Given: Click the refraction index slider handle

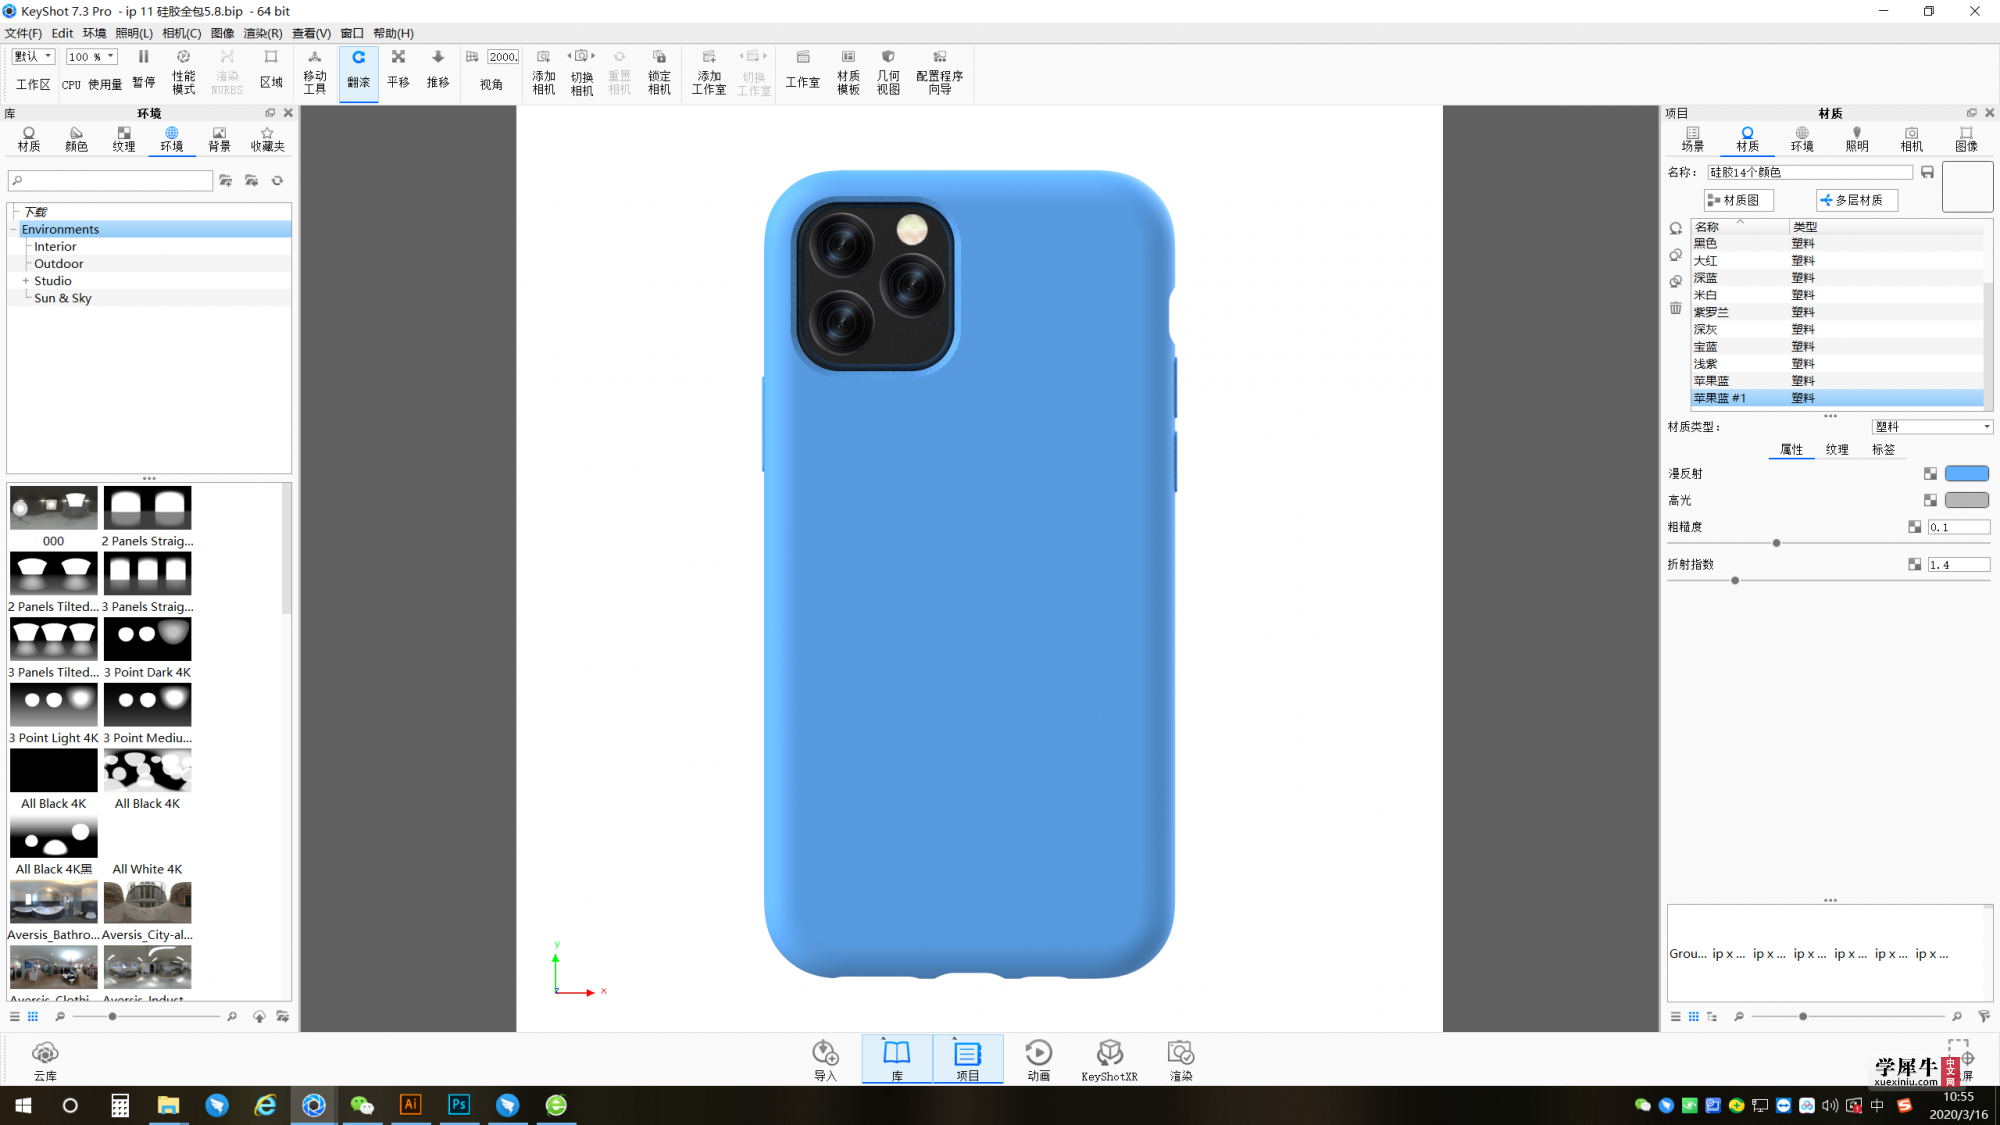Looking at the screenshot, I should click(x=1735, y=581).
